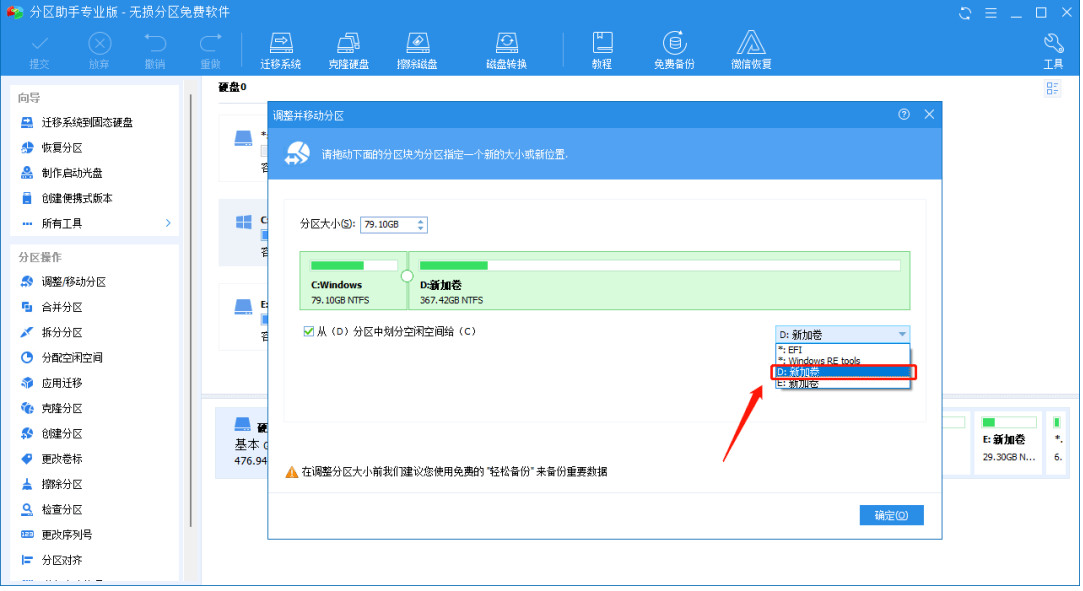The width and height of the screenshot is (1083, 591).
Task: Choose Windows RE tools from the list
Action: coord(824,361)
